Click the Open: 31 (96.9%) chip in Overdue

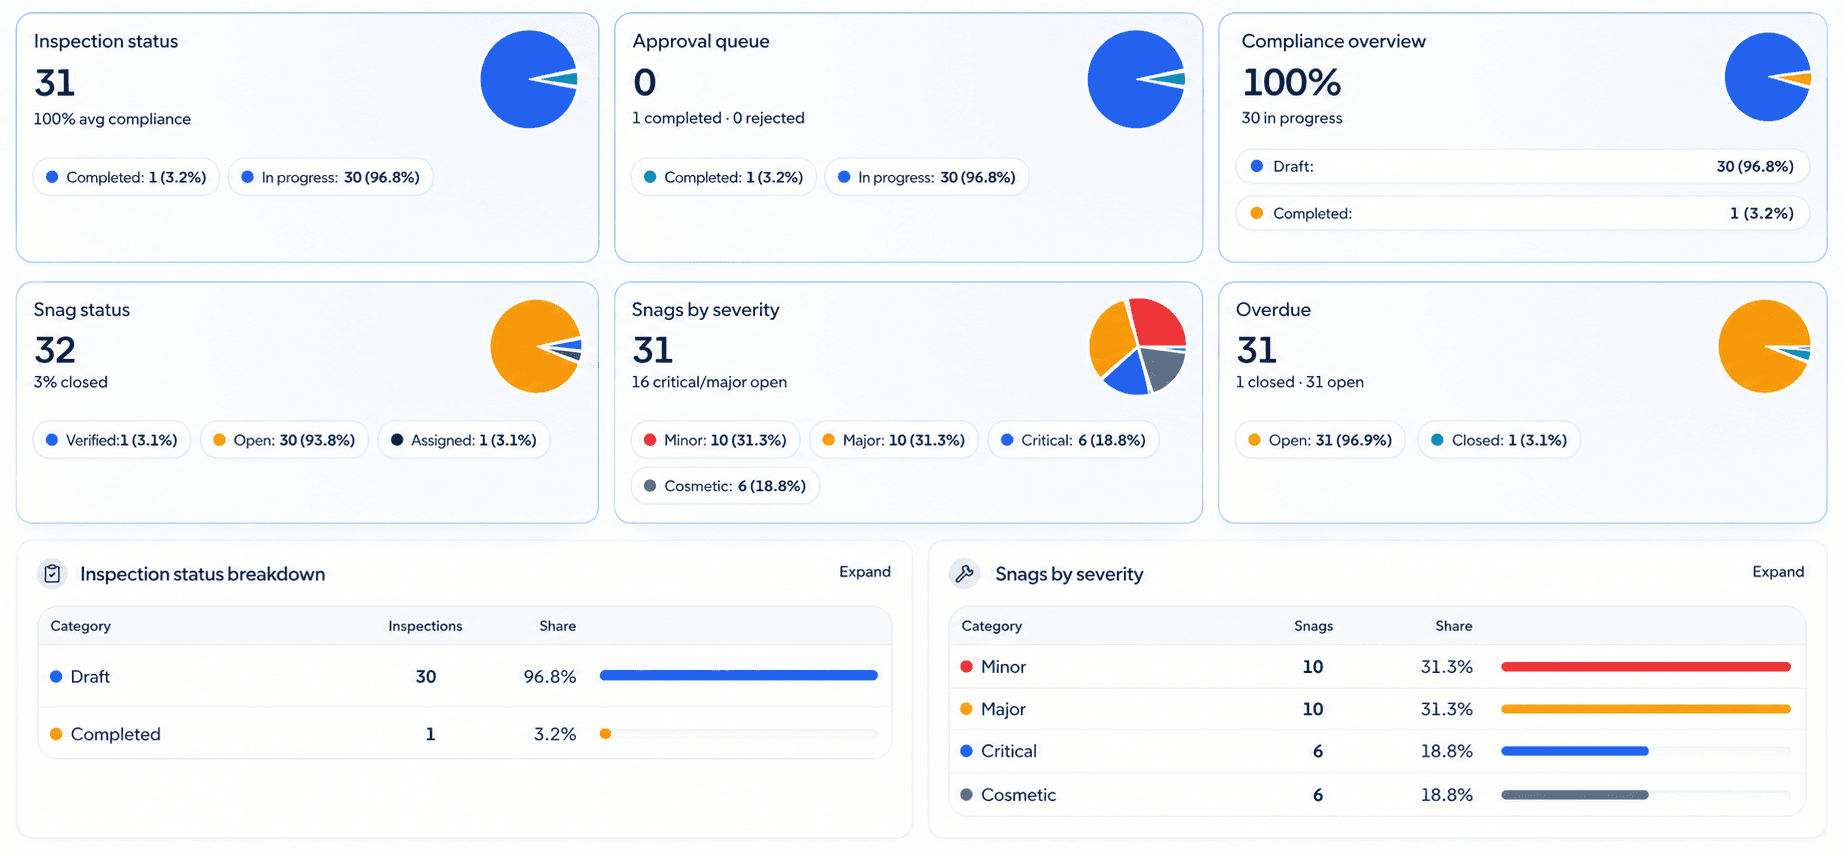1320,440
